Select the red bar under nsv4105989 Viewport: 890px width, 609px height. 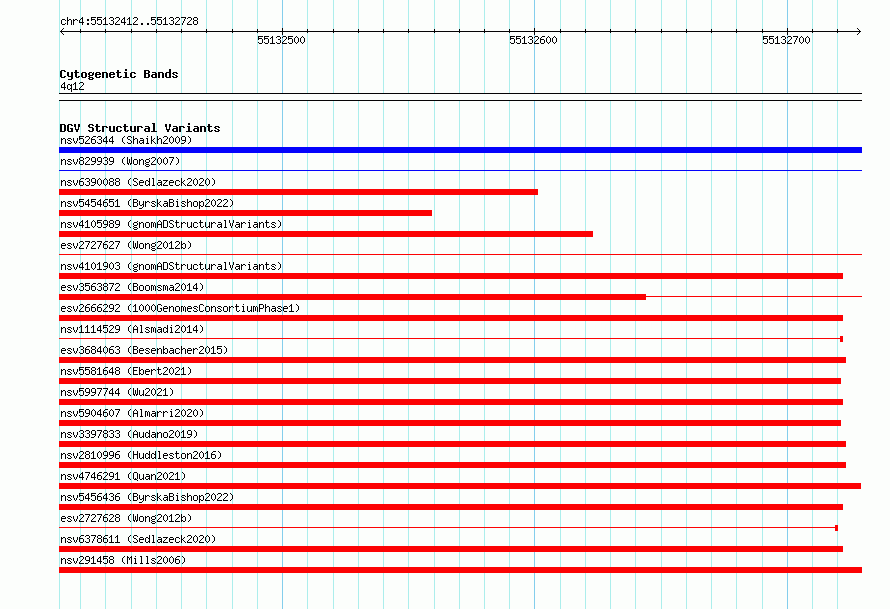(326, 234)
